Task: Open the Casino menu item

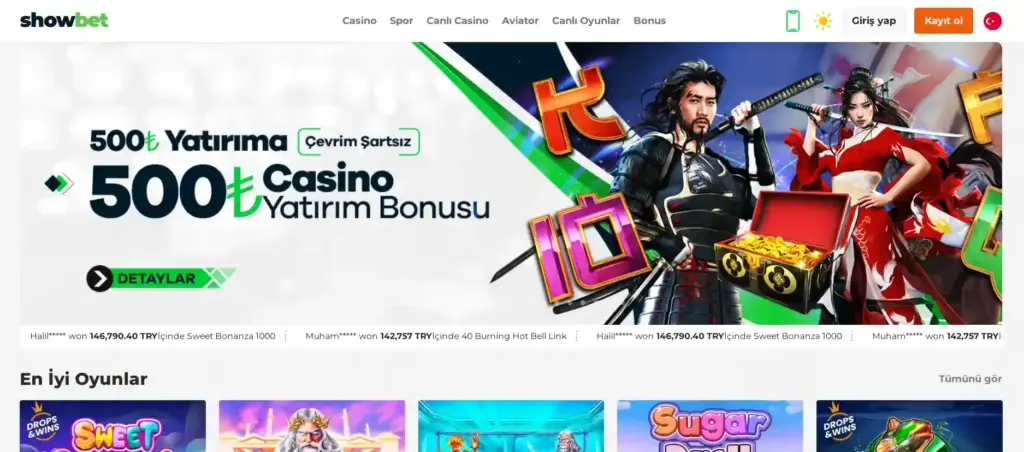Action: click(x=359, y=21)
